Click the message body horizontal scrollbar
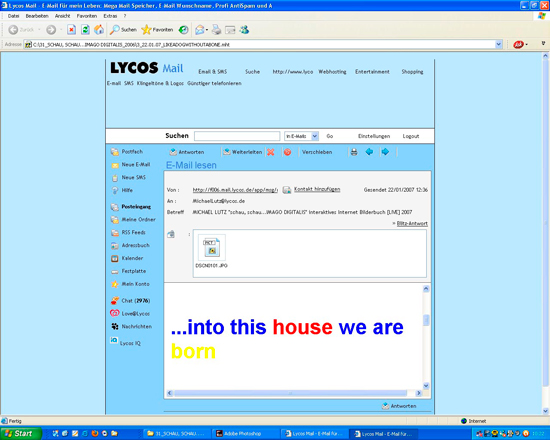550x440 pixels. 294,393
